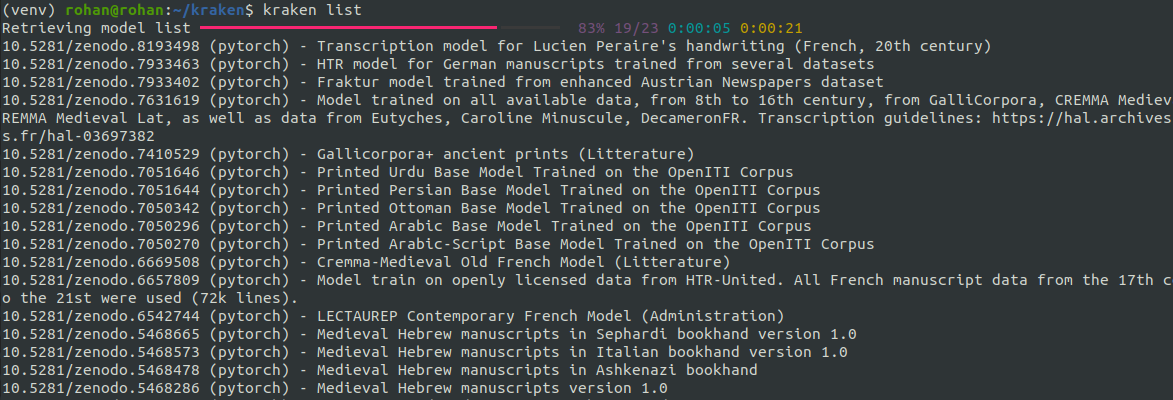Click the Sephardi bookhand Hebrew model entry
The image size is (1173, 400).
(586, 334)
